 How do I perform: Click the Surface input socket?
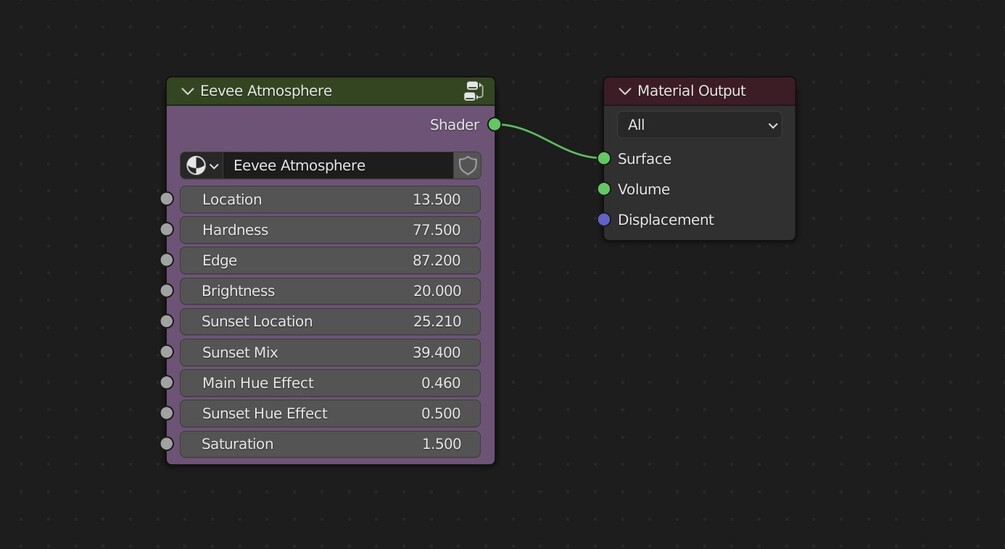604,159
